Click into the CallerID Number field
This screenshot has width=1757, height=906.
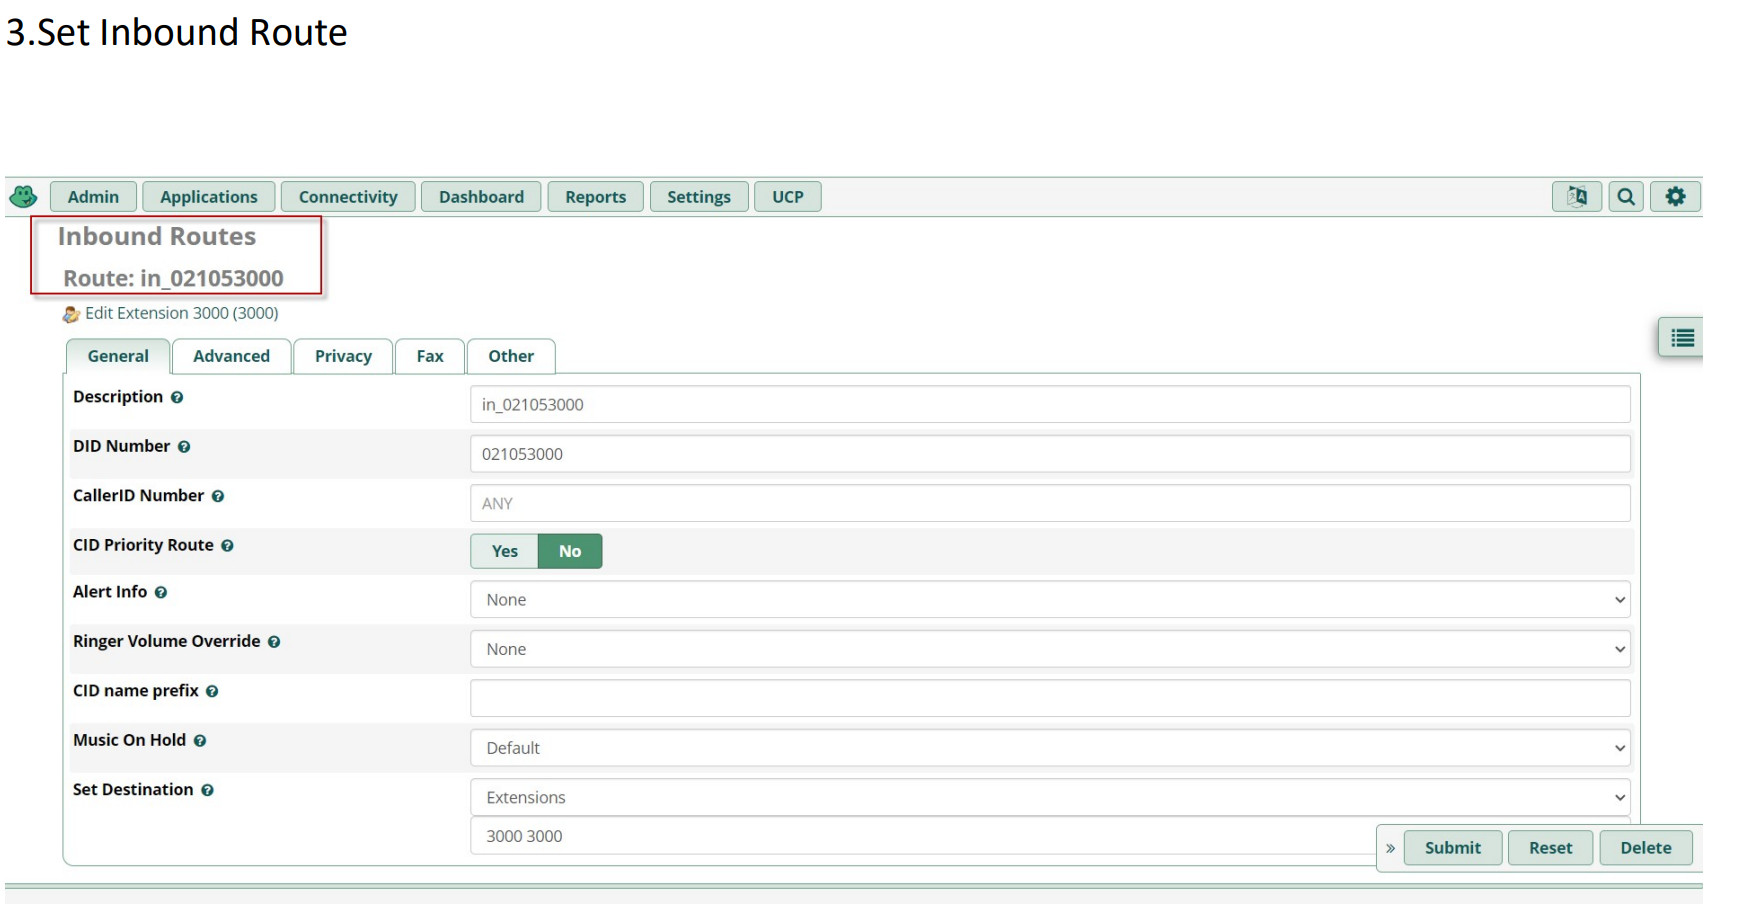tap(1050, 503)
